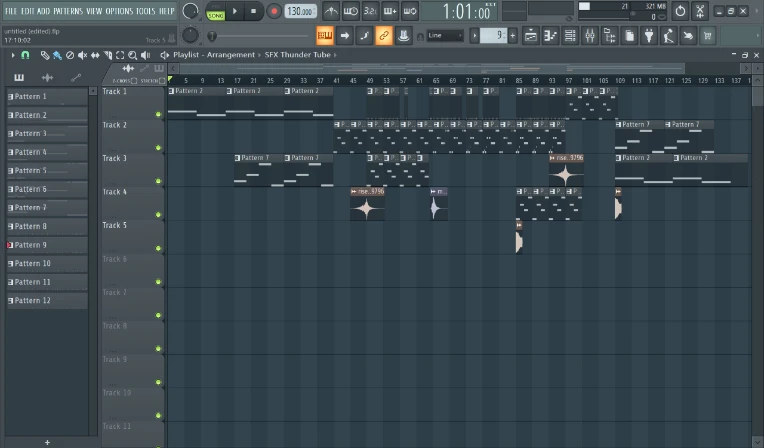
Task: Open the project picker pages icon
Action: coord(629,36)
